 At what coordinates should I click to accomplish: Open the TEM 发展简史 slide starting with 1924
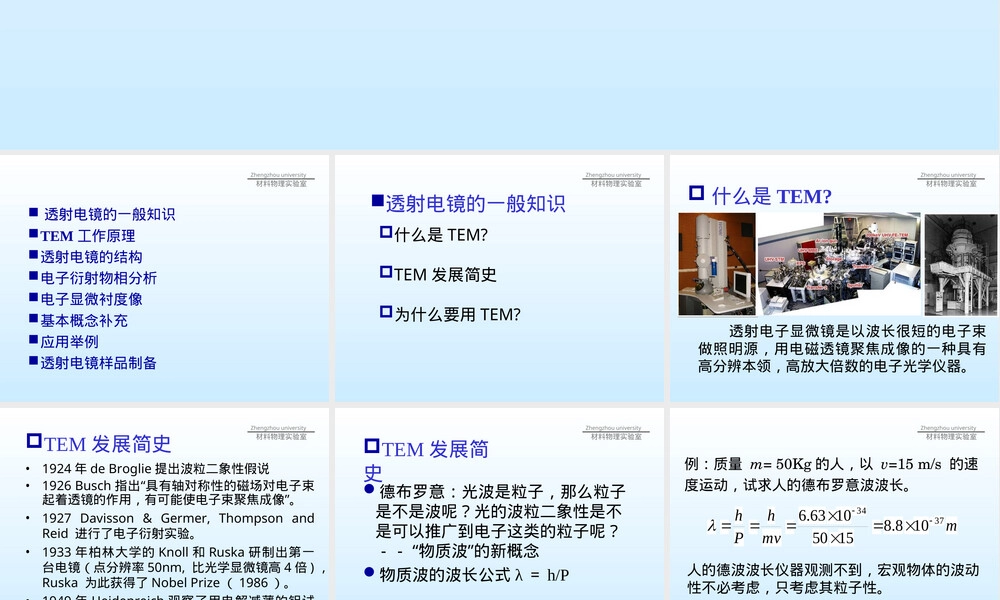point(165,504)
